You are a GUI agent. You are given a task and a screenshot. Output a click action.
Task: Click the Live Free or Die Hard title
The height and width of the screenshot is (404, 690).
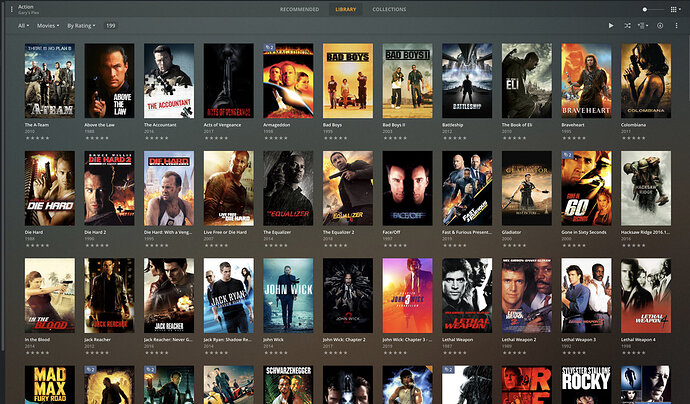(225, 232)
